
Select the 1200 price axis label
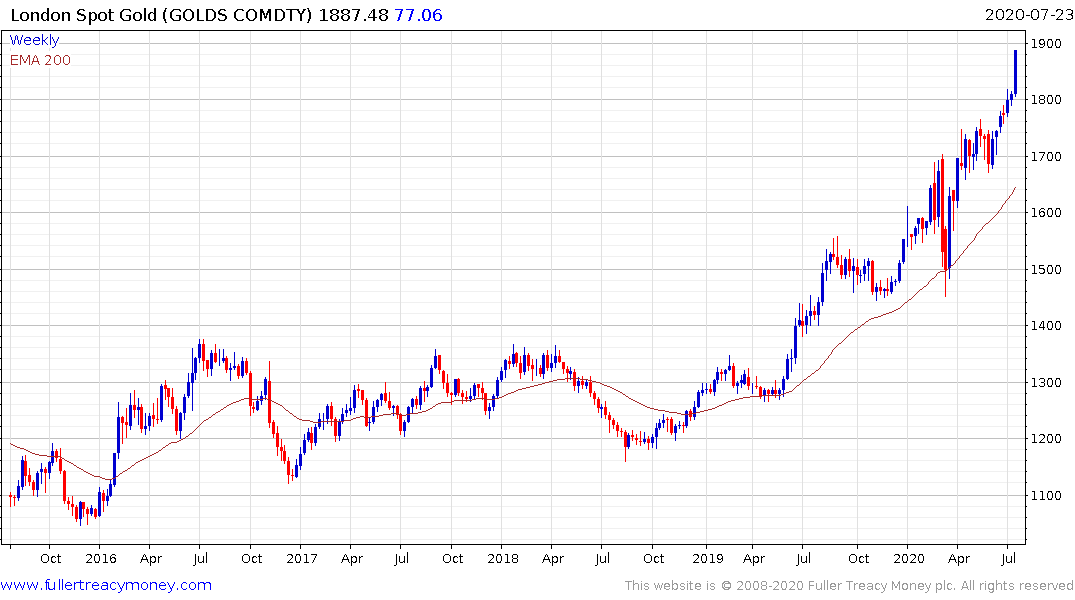point(1046,439)
